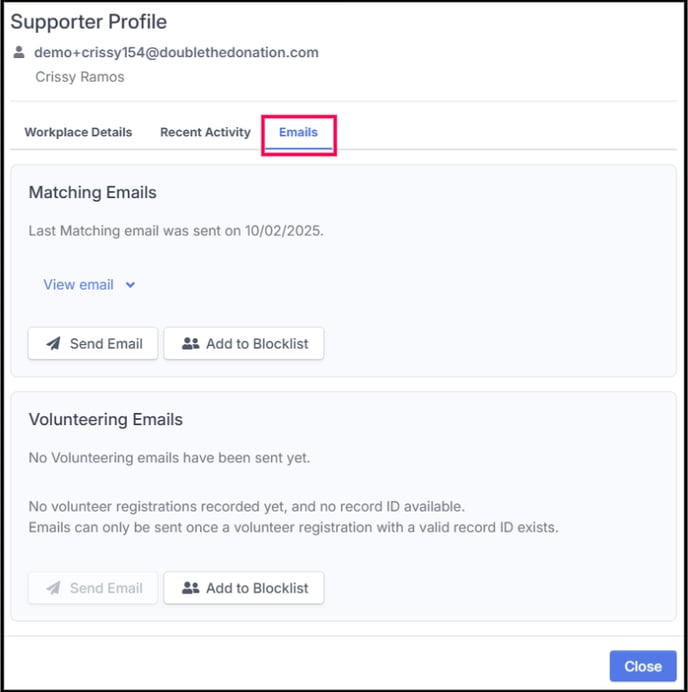Click the paper plane icon under Matching Emails

(x=53, y=344)
